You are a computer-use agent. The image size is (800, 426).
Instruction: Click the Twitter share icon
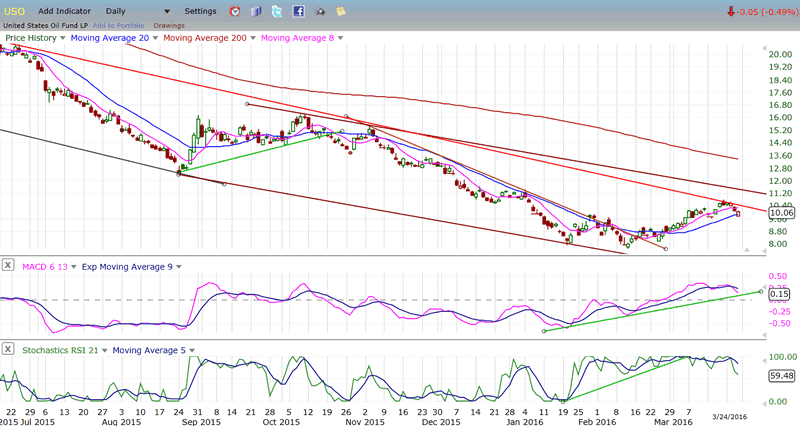(277, 12)
